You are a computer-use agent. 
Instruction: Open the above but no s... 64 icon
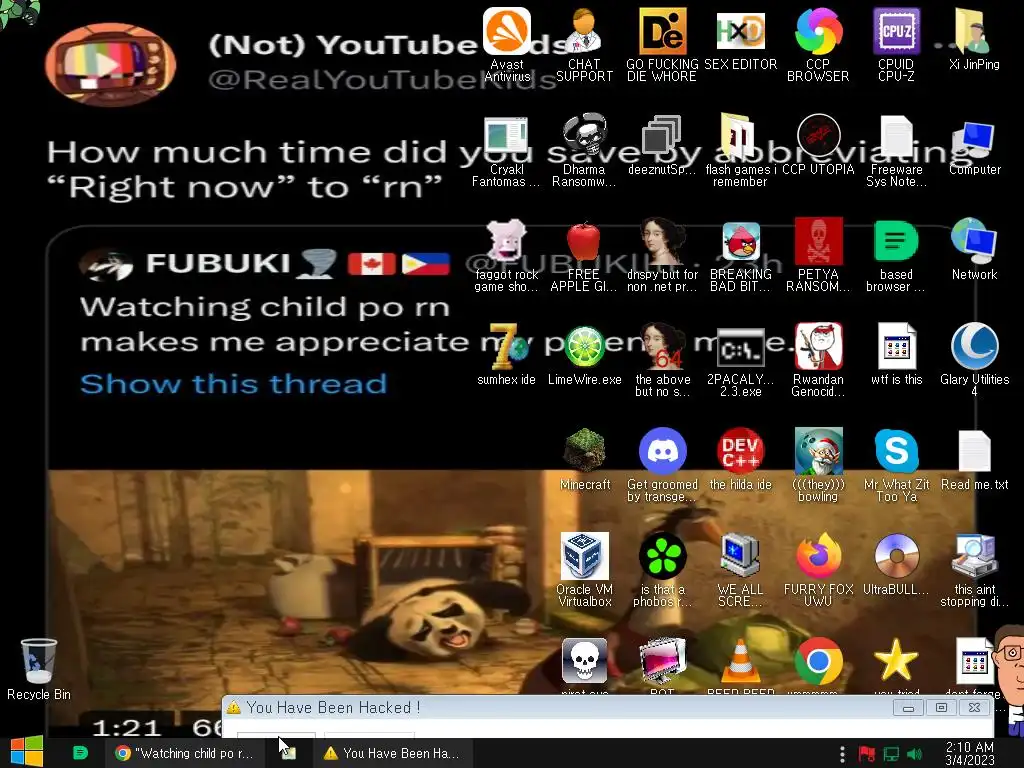tap(662, 360)
